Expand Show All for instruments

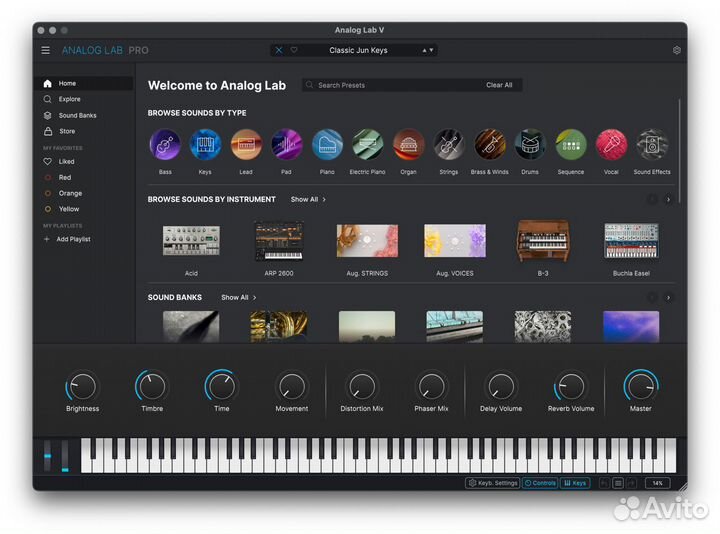[x=308, y=200]
